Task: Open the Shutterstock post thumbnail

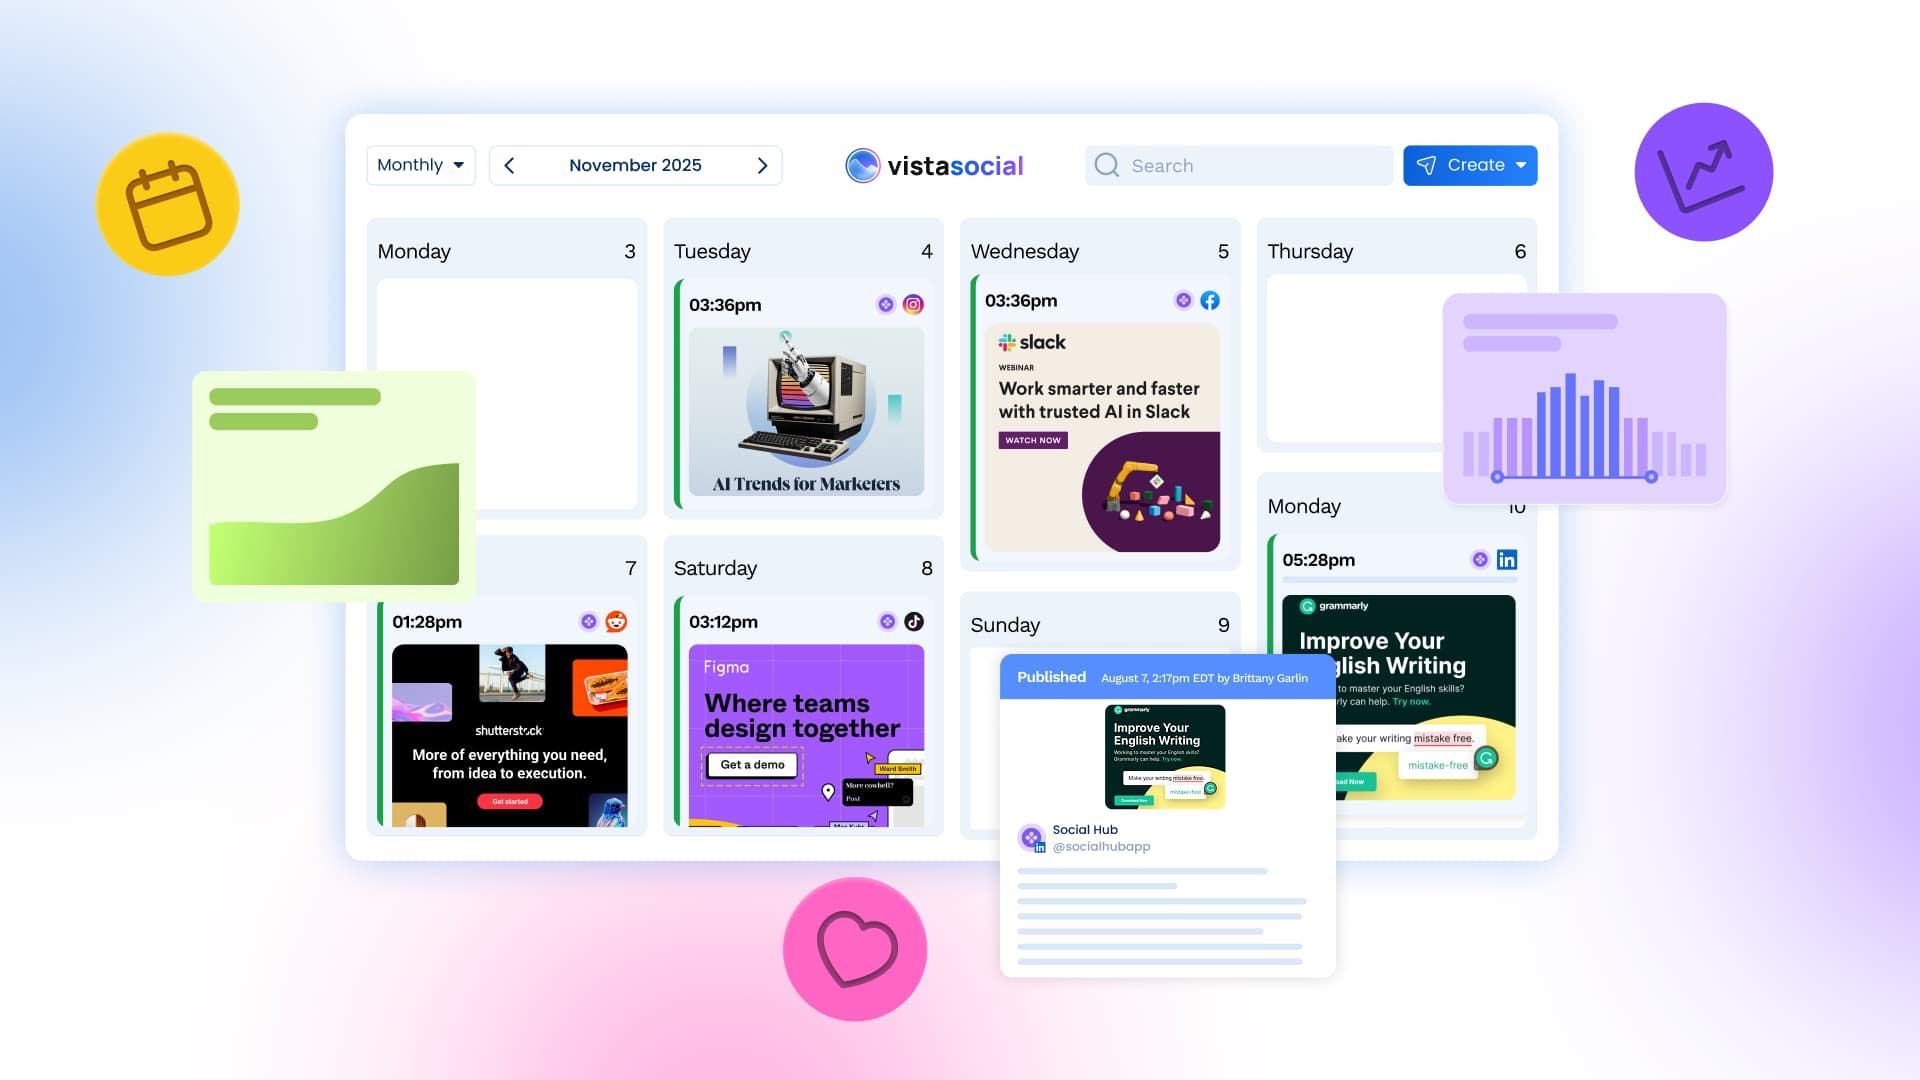Action: point(510,735)
